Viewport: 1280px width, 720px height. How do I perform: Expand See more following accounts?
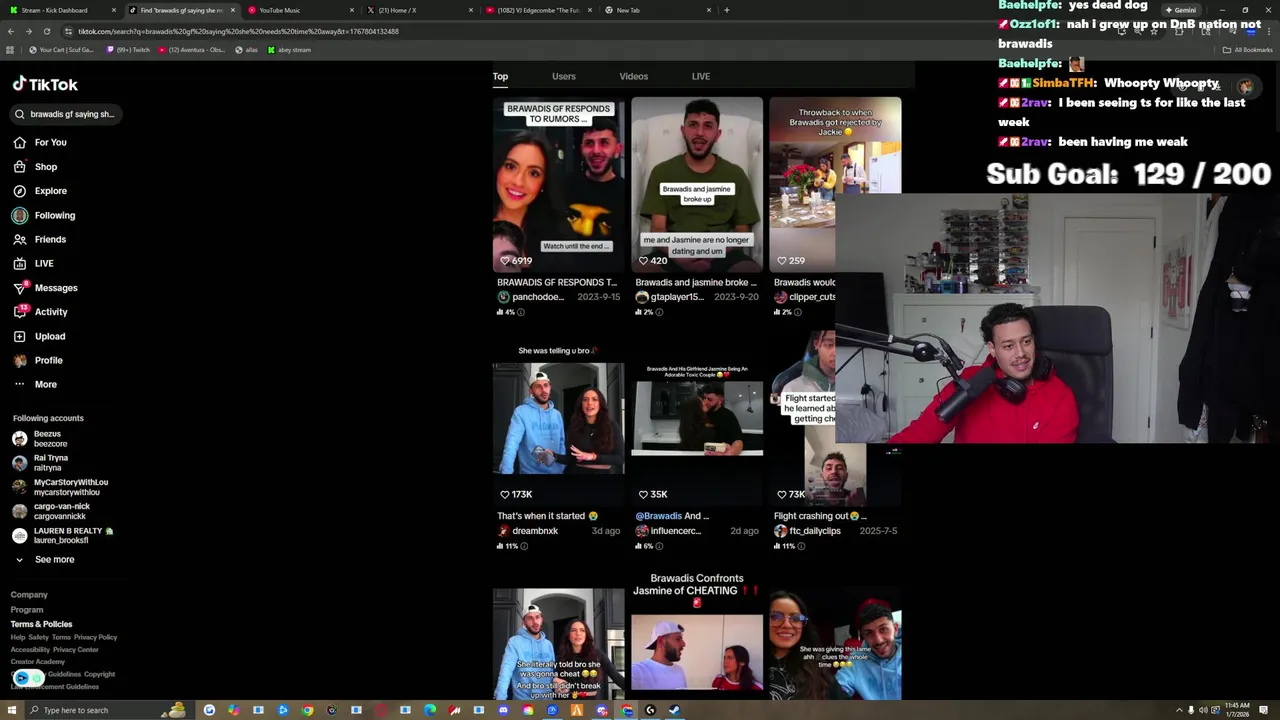click(x=45, y=560)
